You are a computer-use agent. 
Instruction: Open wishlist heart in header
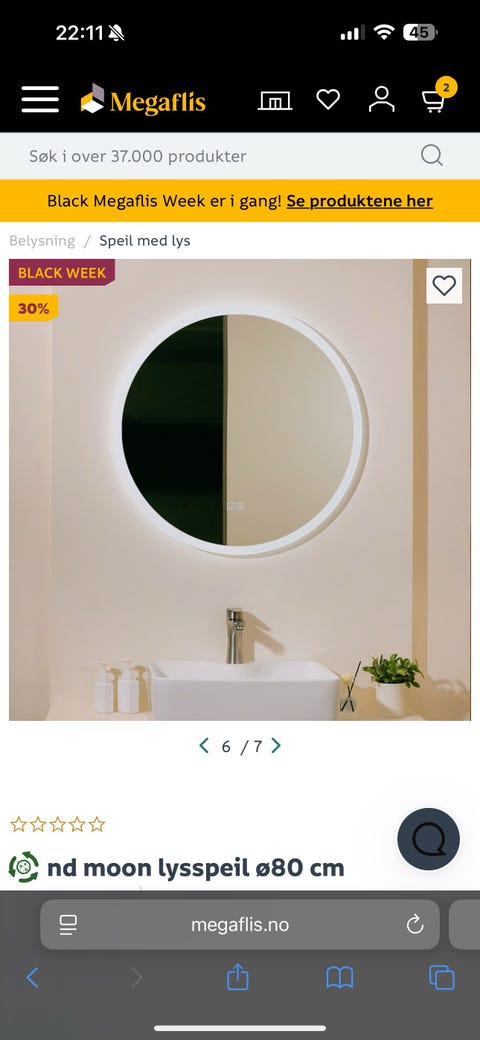[x=328, y=99]
